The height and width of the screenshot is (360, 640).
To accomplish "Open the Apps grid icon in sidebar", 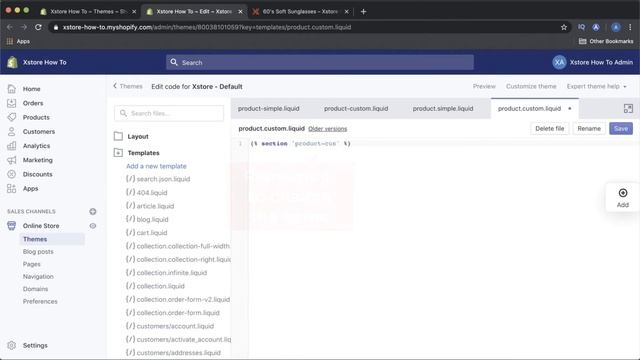I will tap(11, 188).
